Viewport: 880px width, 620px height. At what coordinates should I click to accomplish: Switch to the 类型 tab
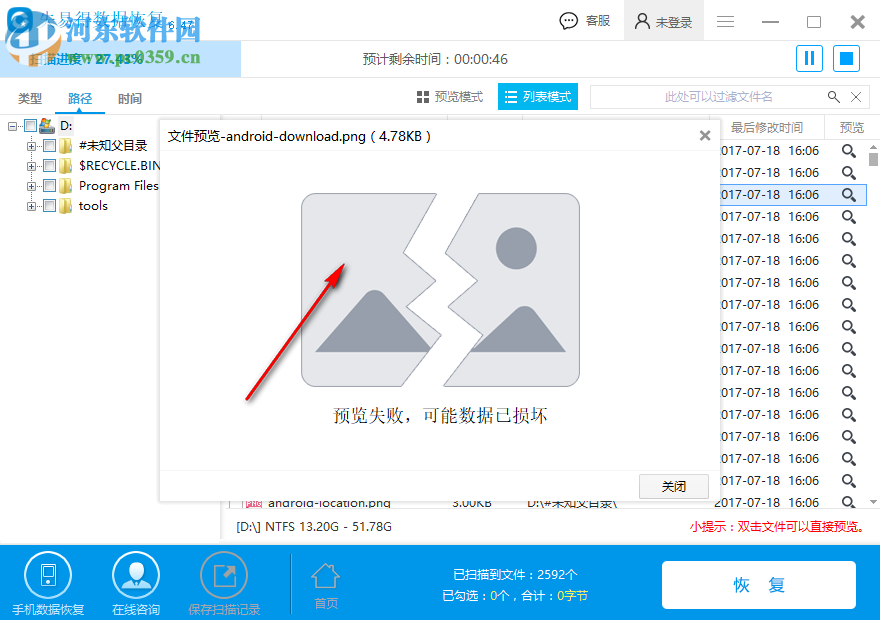pyautogui.click(x=30, y=99)
